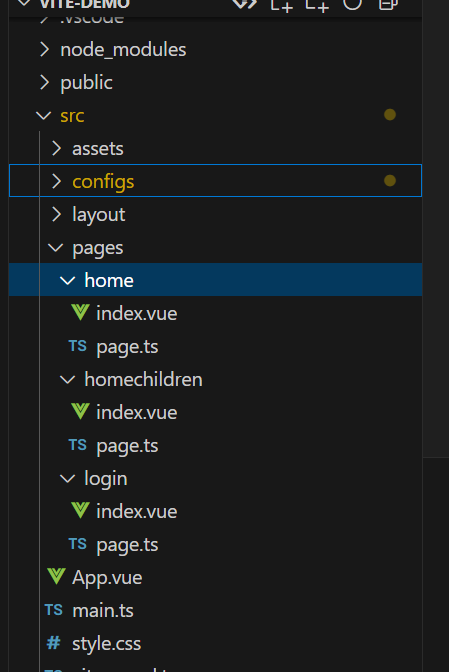Click the New Folder icon in explorer header
The height and width of the screenshot is (672, 449).
point(317,4)
